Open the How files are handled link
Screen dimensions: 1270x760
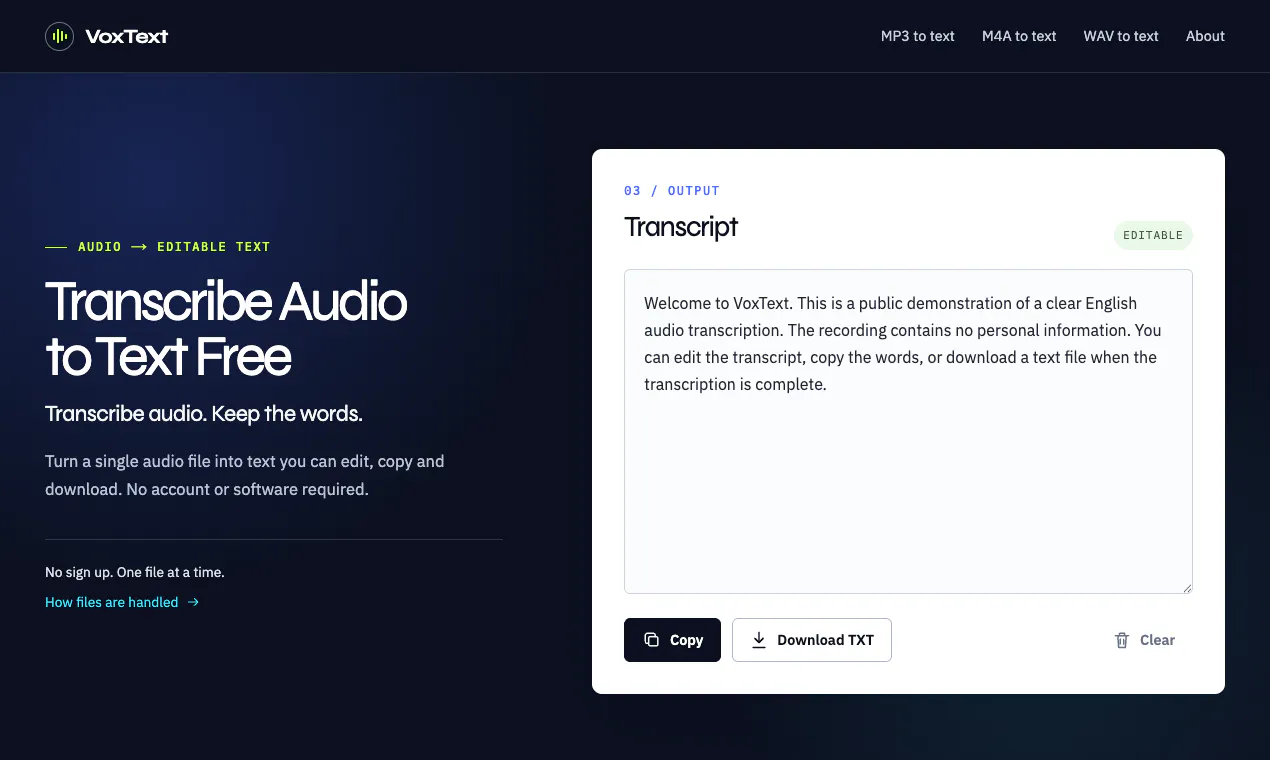coord(122,602)
